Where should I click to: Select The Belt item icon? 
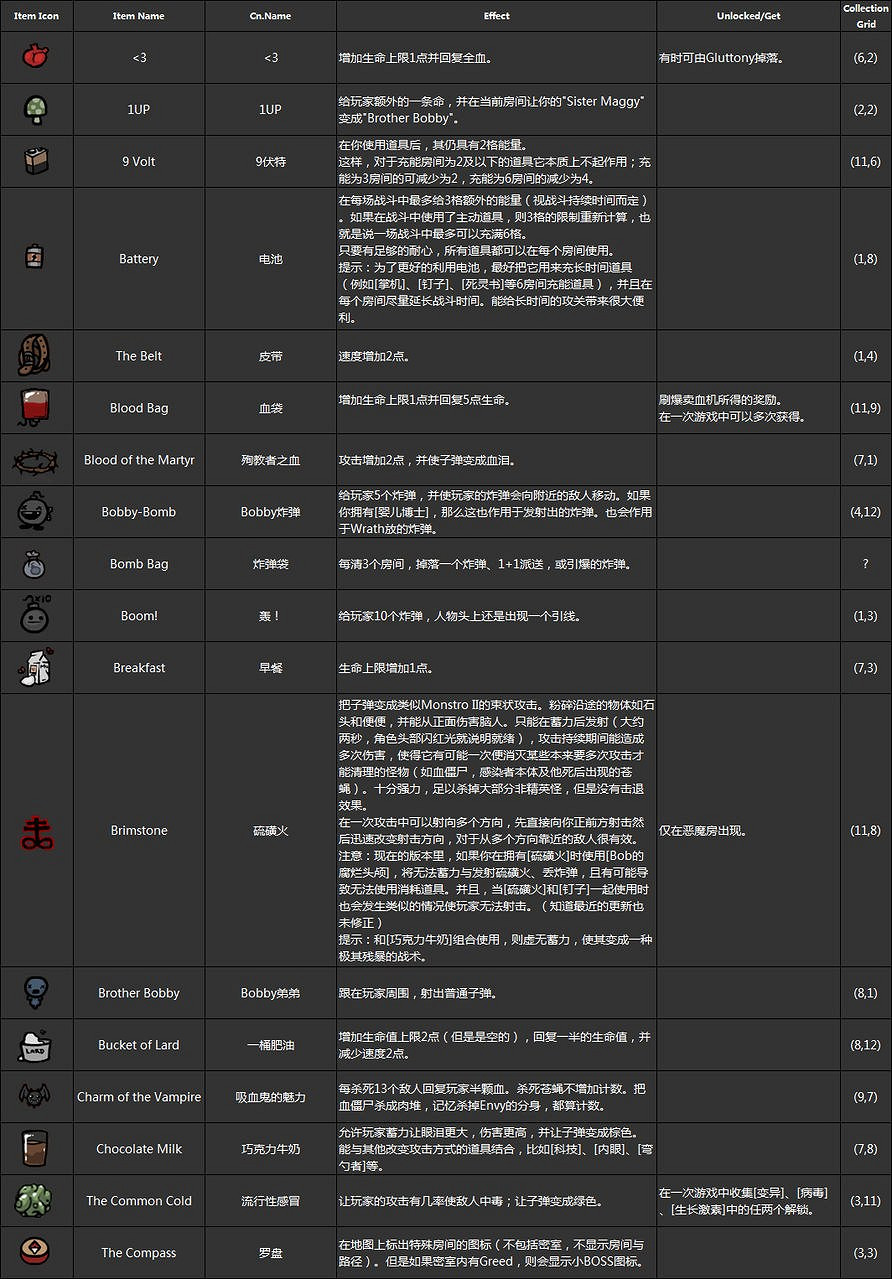[36, 355]
